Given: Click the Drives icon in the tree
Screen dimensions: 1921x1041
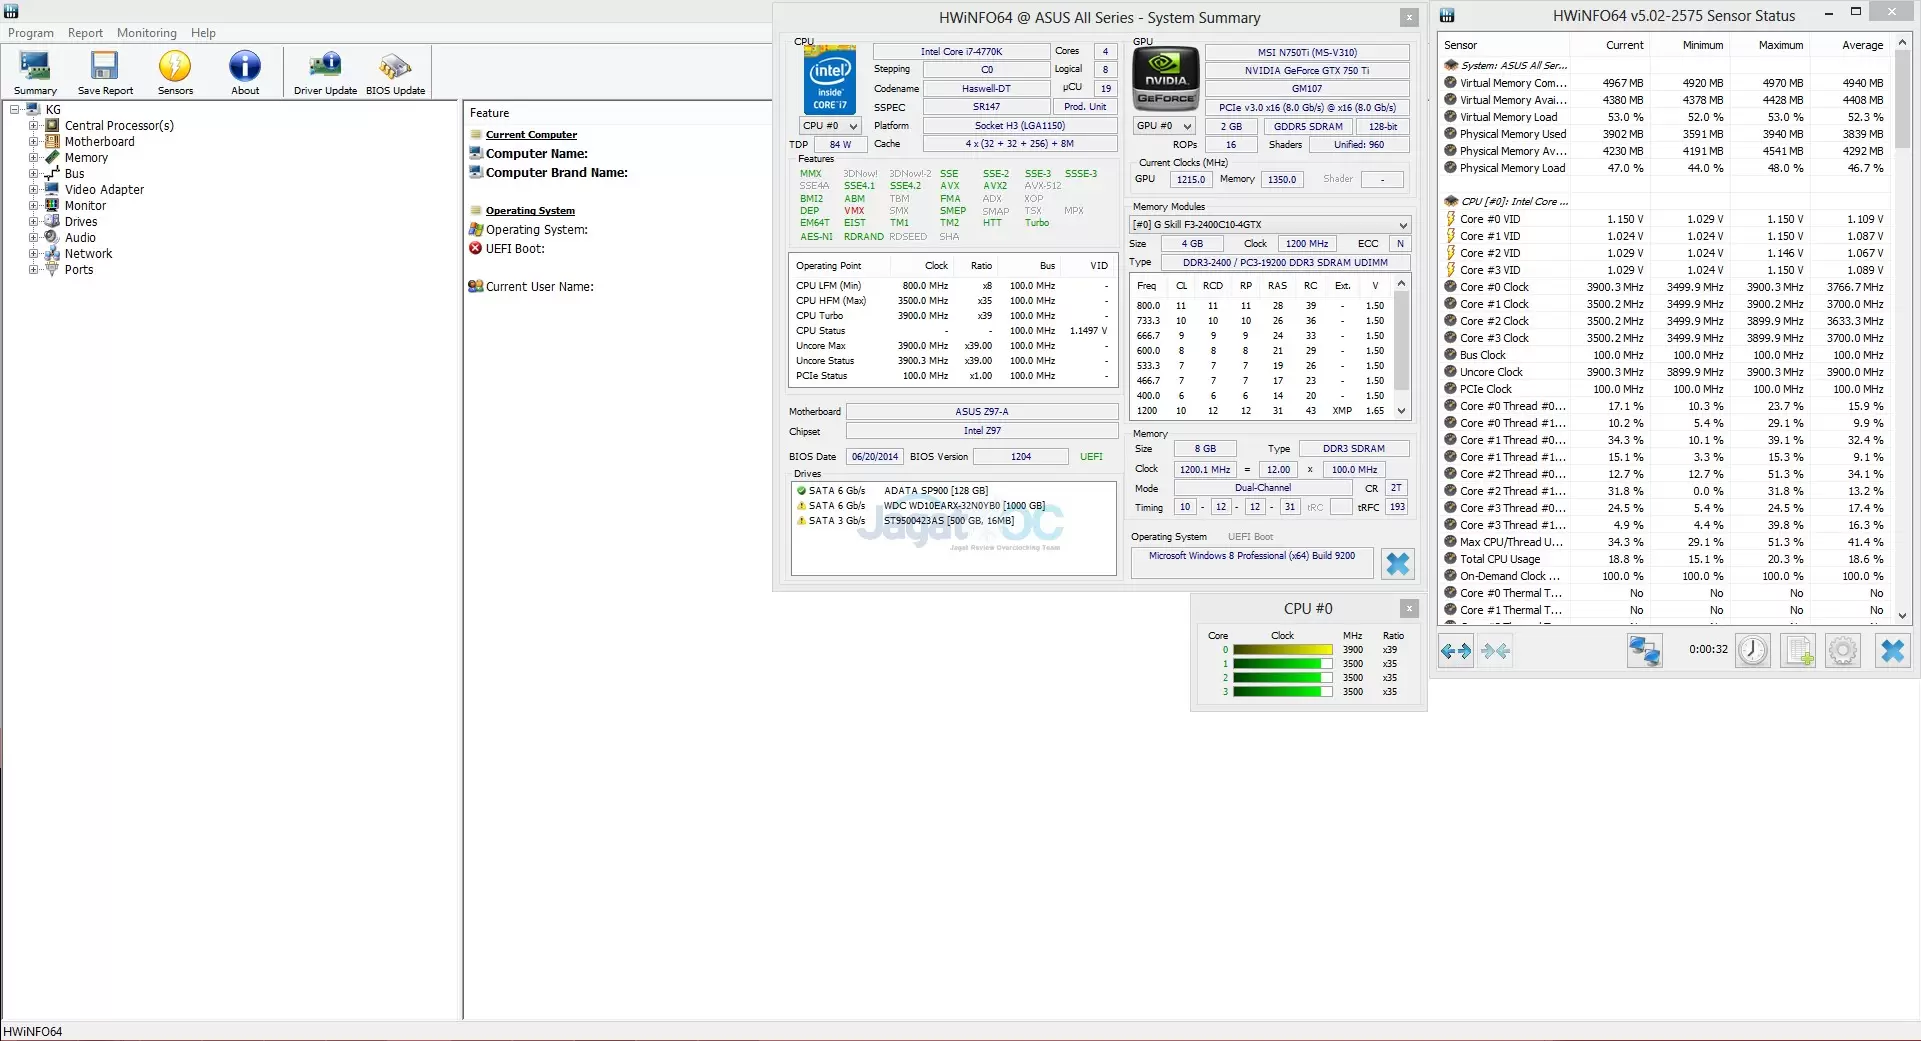Looking at the screenshot, I should point(52,221).
